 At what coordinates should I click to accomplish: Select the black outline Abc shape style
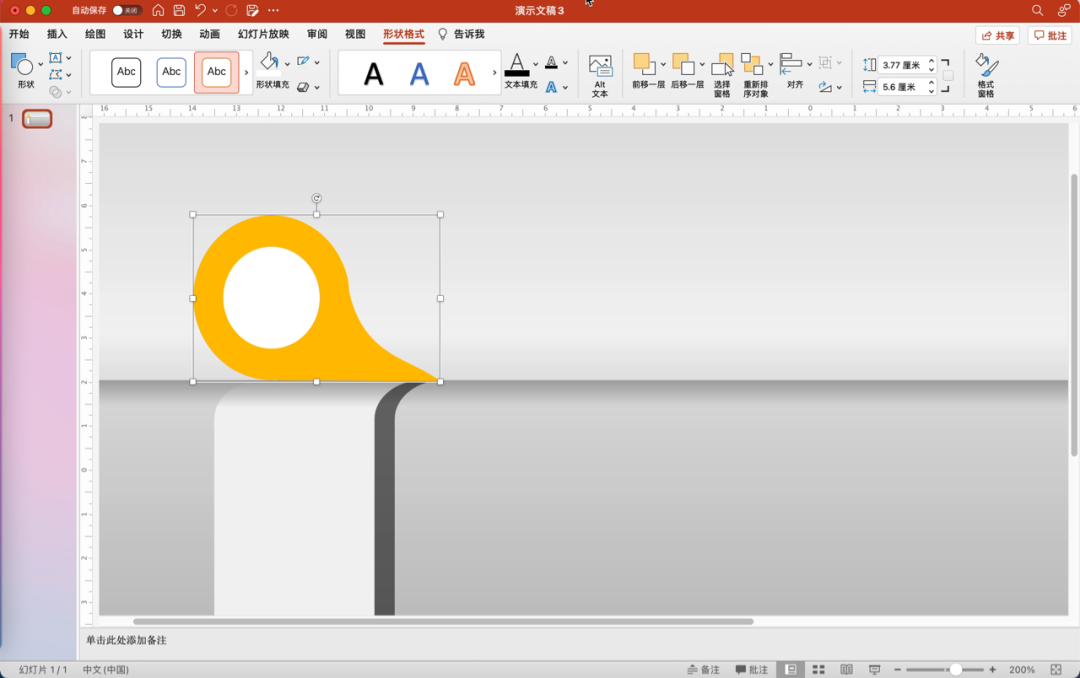click(x=126, y=72)
